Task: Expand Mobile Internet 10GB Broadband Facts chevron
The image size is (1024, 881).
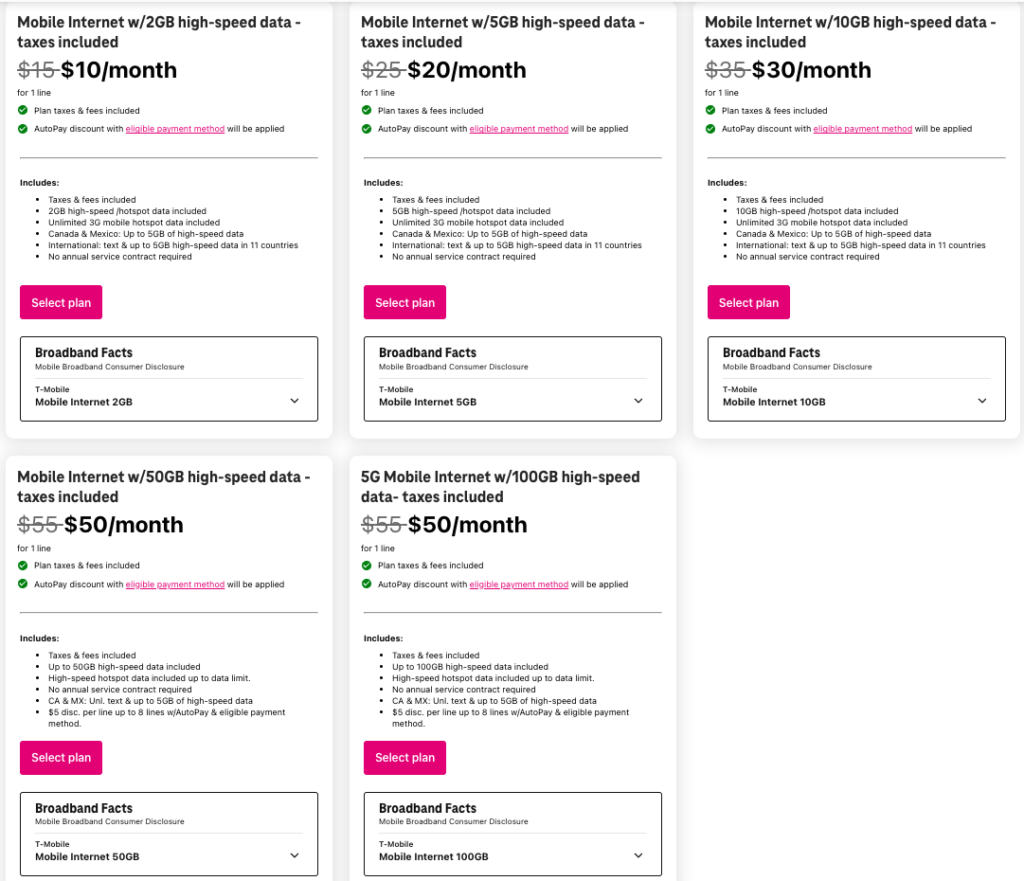Action: (x=982, y=401)
